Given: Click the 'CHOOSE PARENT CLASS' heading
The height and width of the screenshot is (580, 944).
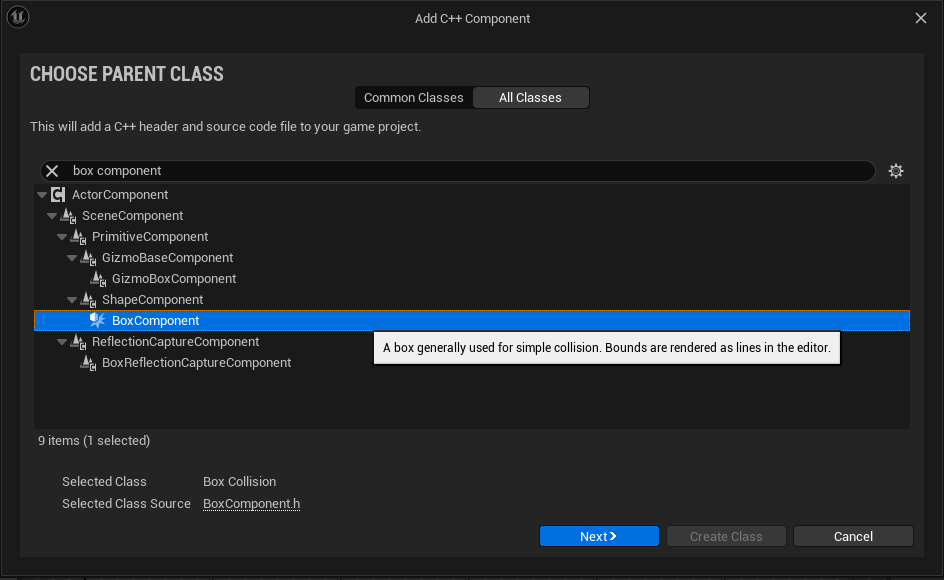Looking at the screenshot, I should (127, 74).
